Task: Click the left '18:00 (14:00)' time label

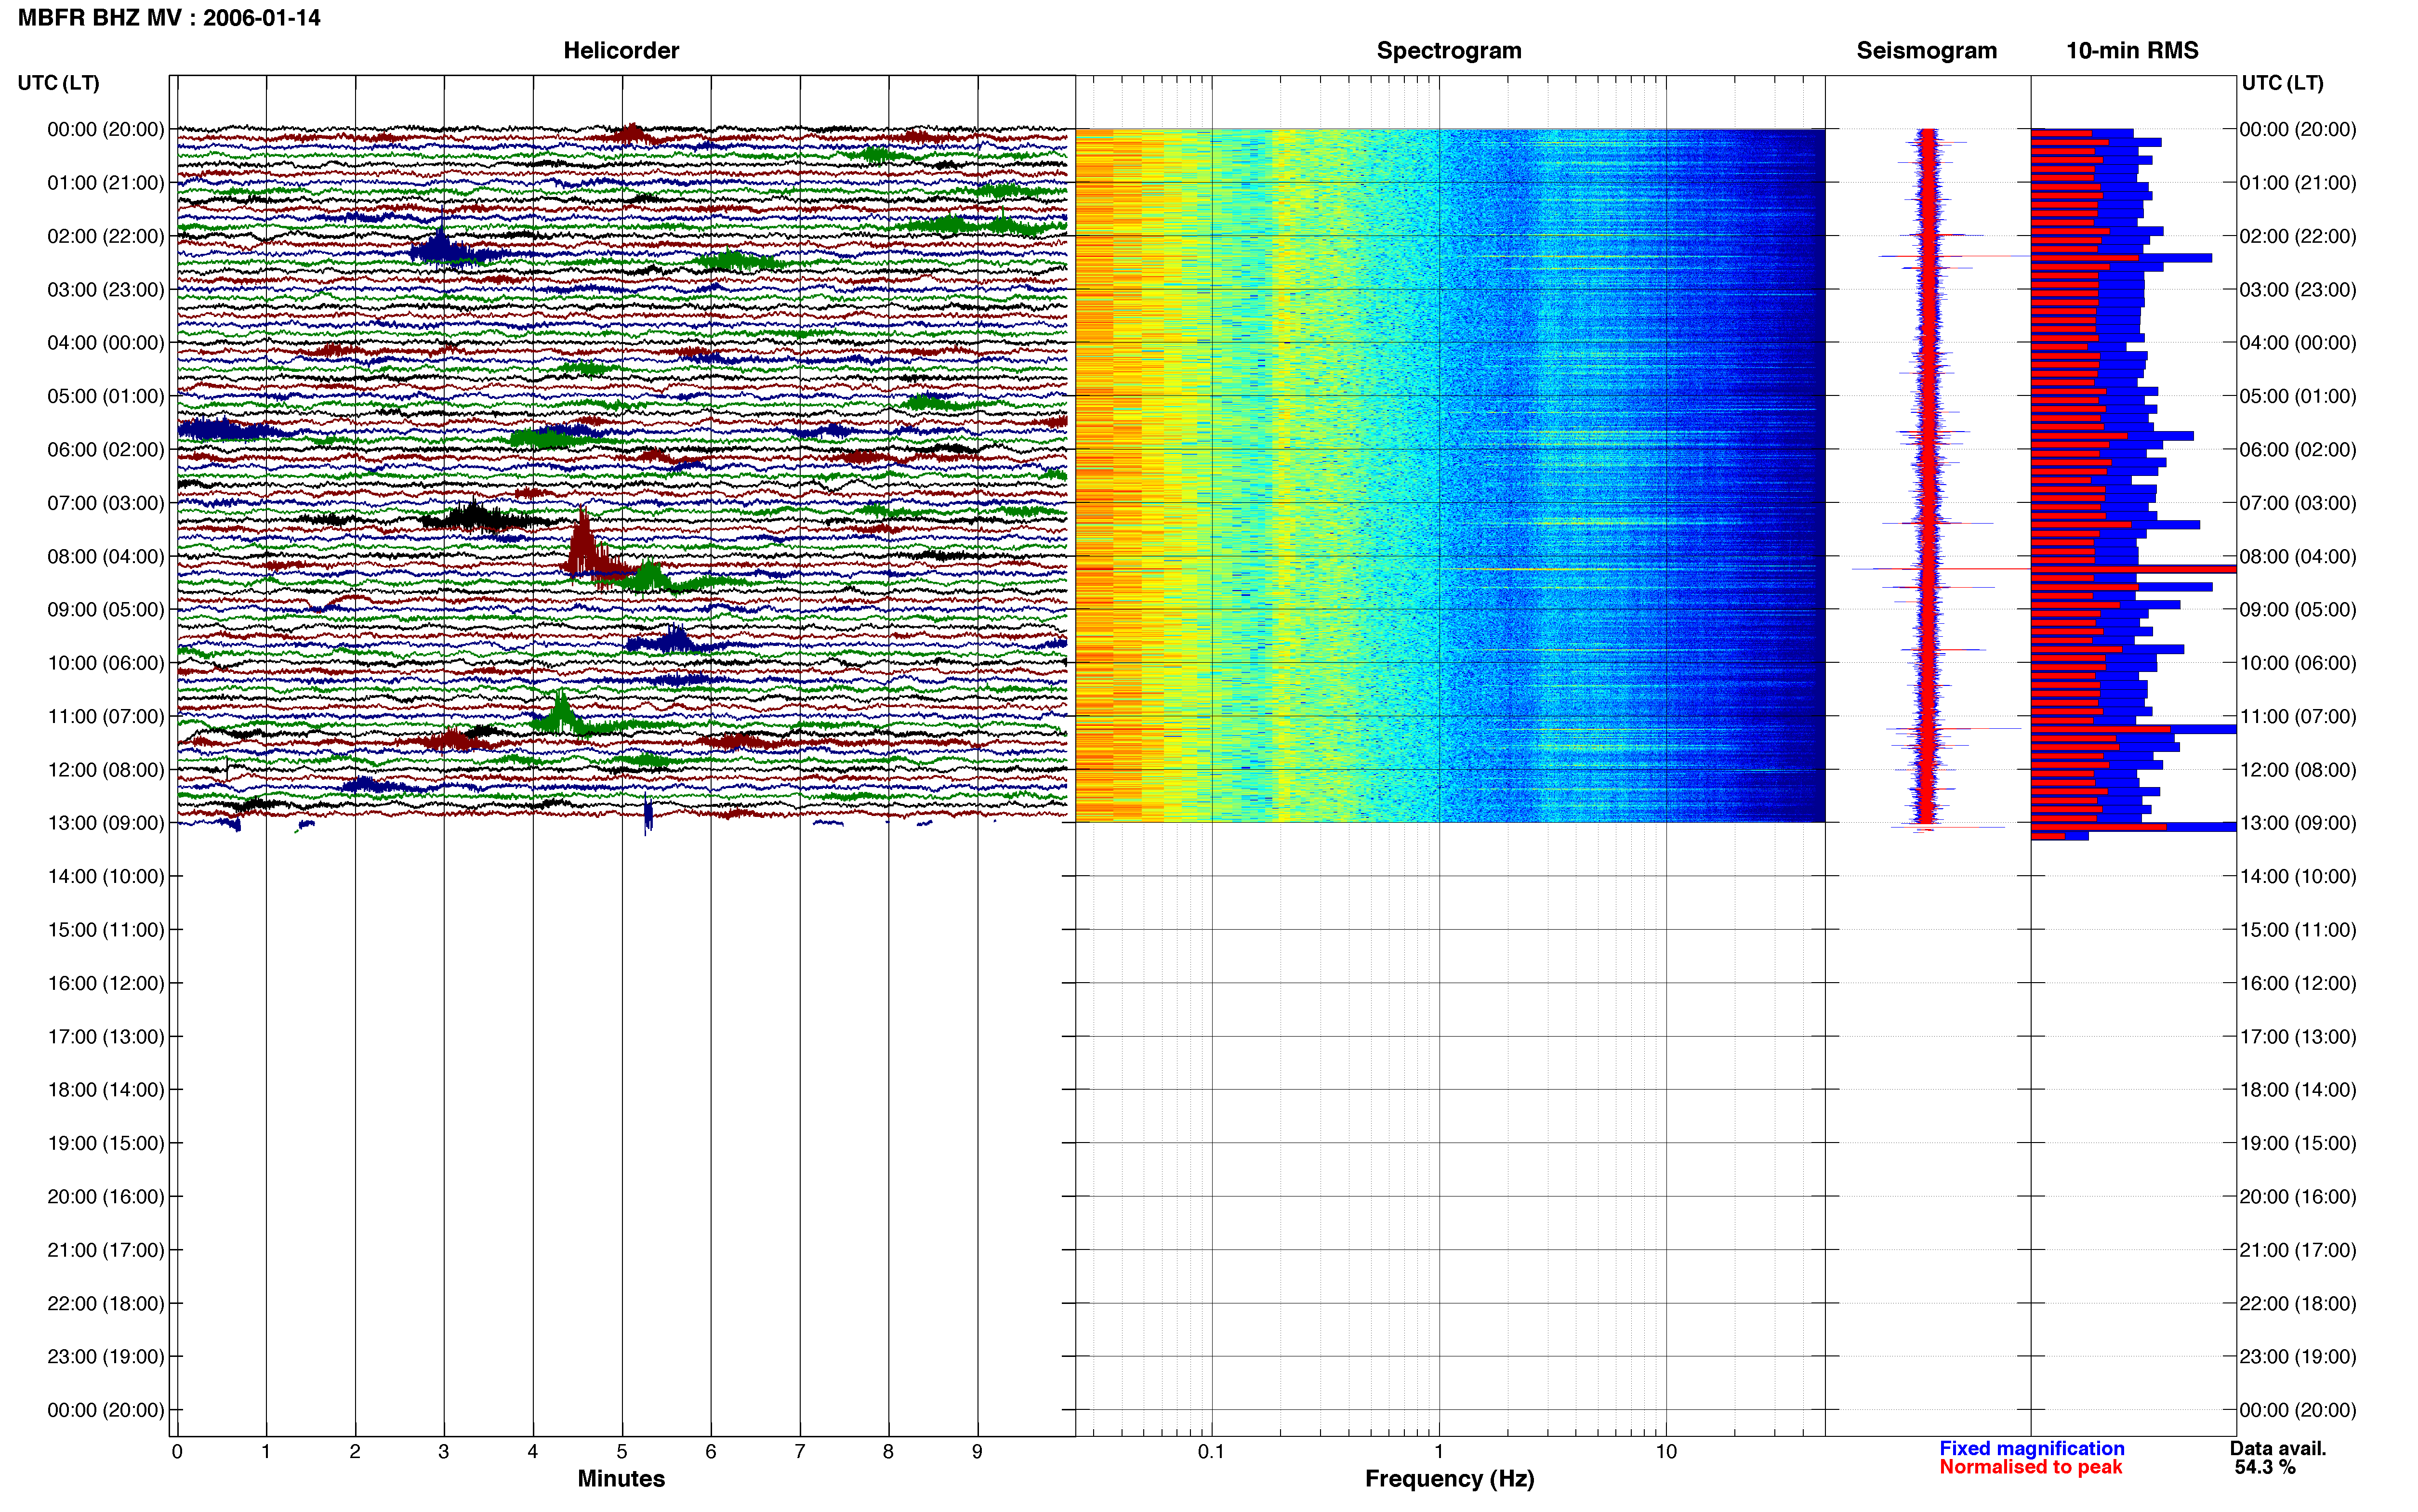Action: click(x=106, y=1090)
